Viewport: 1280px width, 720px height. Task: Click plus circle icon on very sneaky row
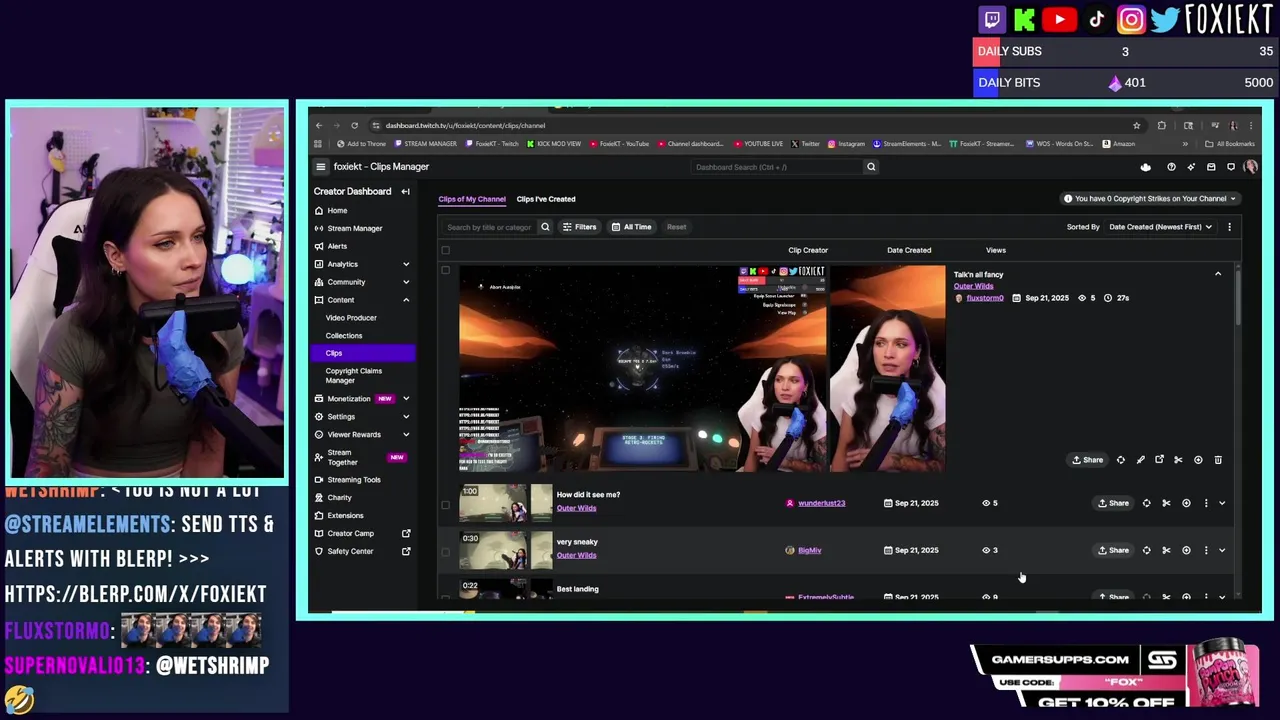click(x=1186, y=550)
